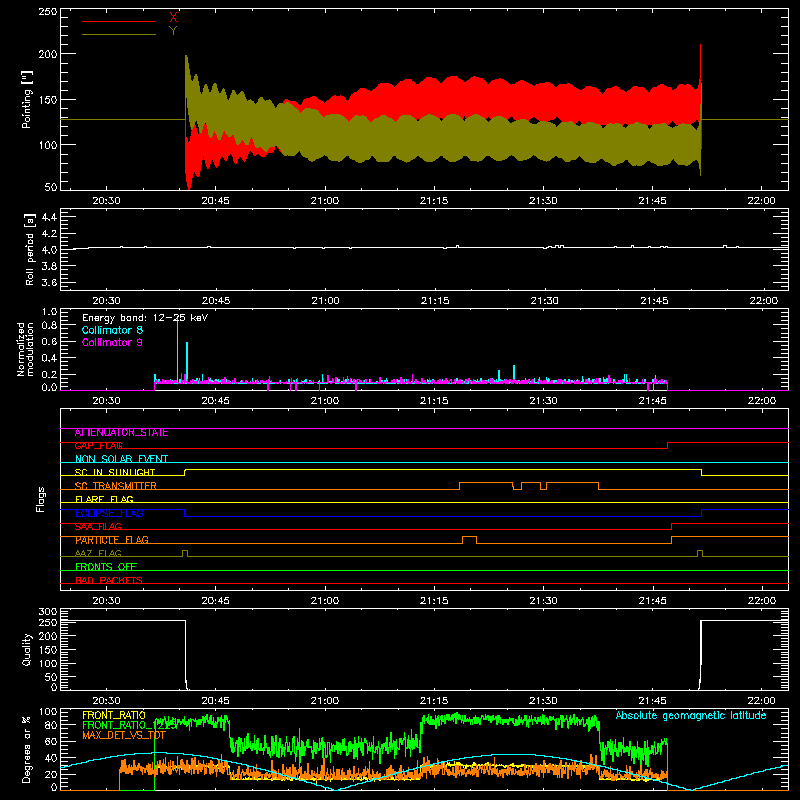Select the Y legend label
Screen dimensions: 800x800
click(x=173, y=31)
